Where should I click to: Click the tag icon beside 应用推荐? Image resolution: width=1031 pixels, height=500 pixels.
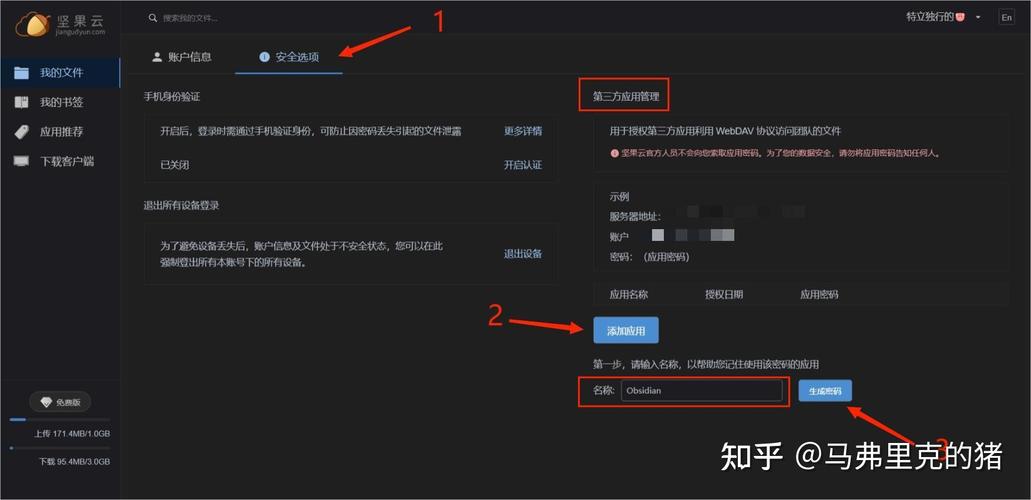[22, 132]
